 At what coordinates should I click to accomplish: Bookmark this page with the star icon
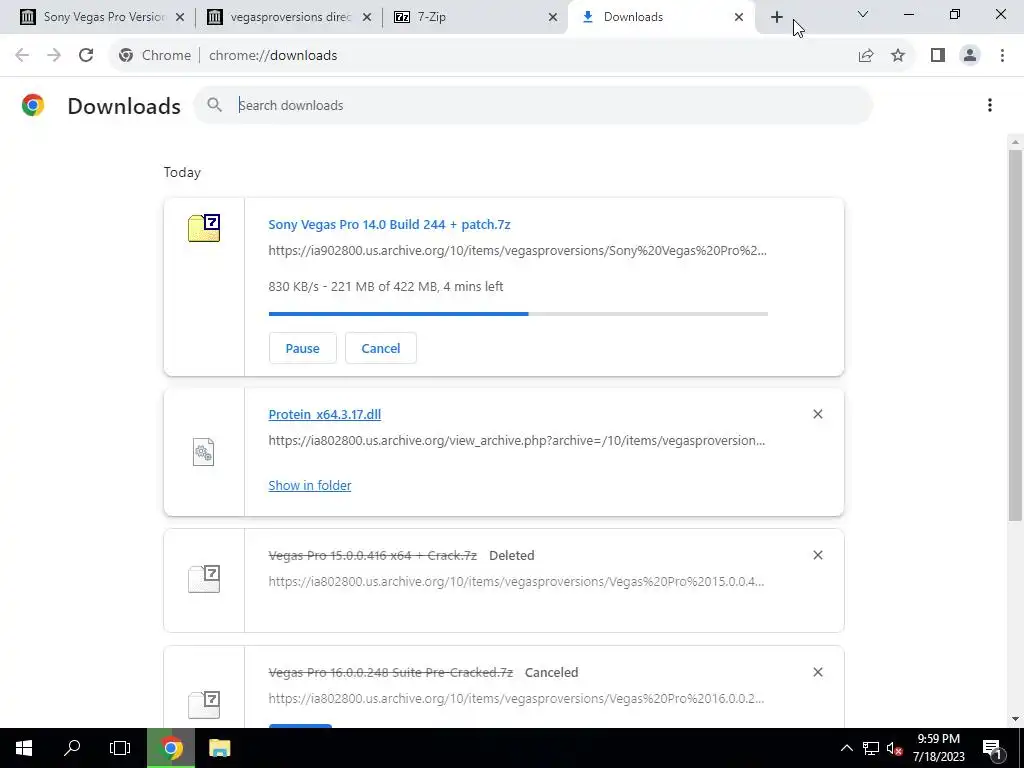click(898, 56)
